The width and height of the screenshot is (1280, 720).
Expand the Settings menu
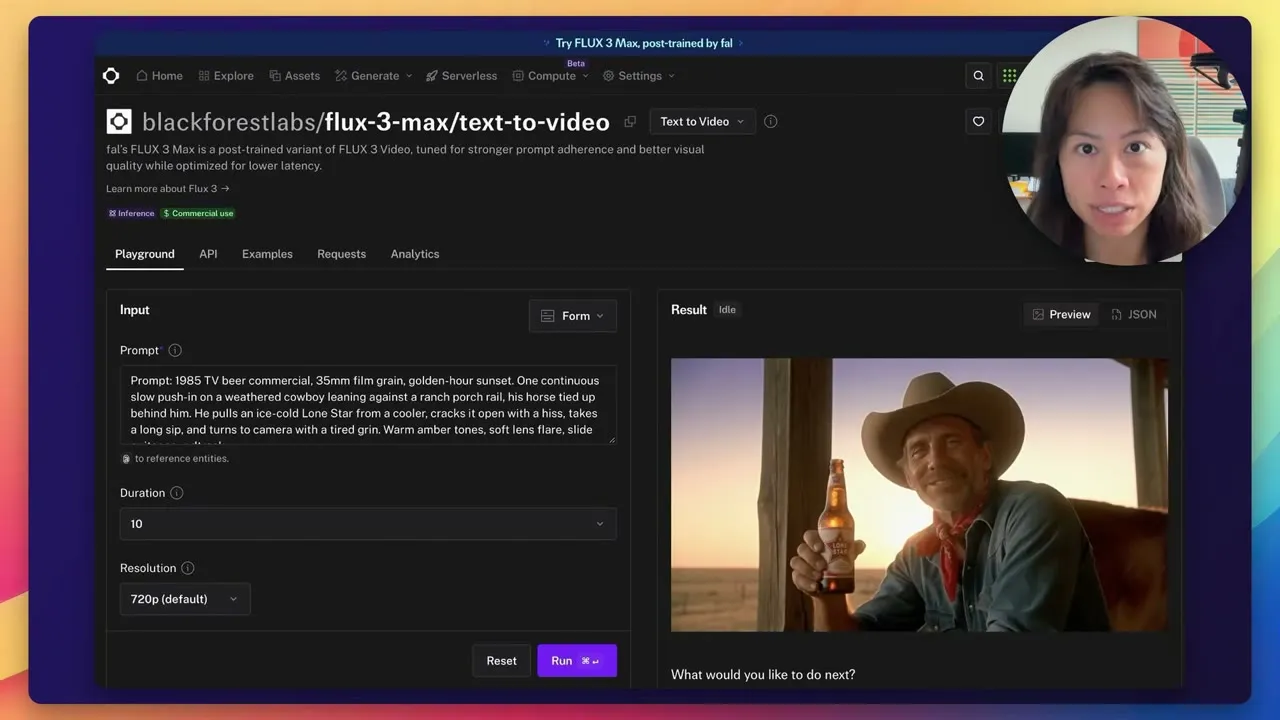click(638, 76)
